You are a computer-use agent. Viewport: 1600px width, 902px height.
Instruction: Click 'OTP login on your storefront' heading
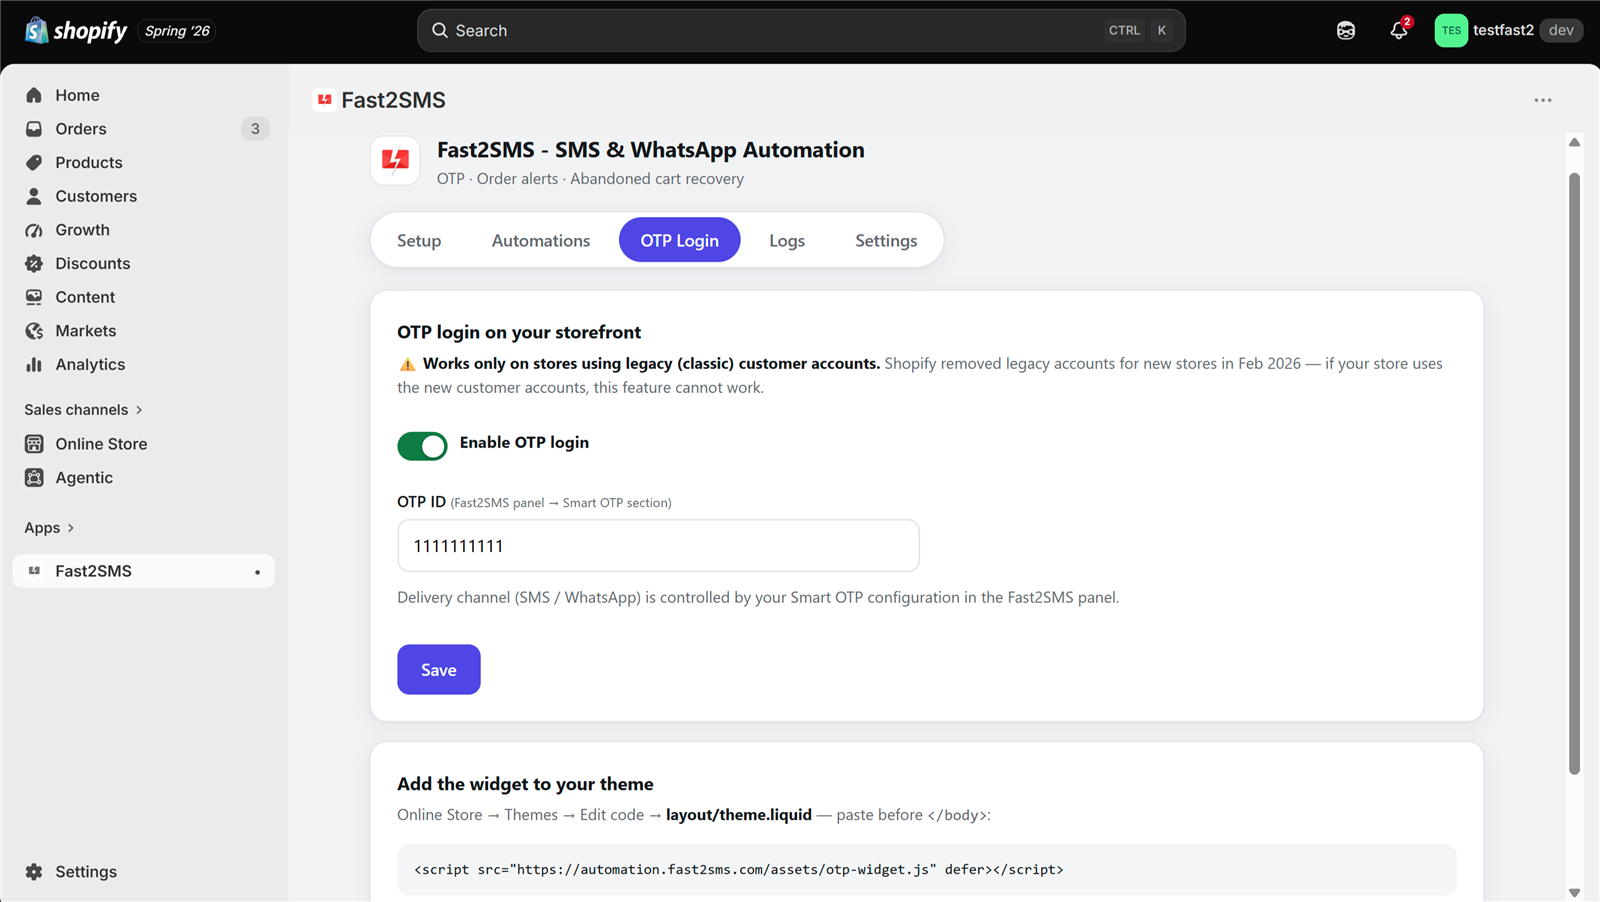(519, 333)
